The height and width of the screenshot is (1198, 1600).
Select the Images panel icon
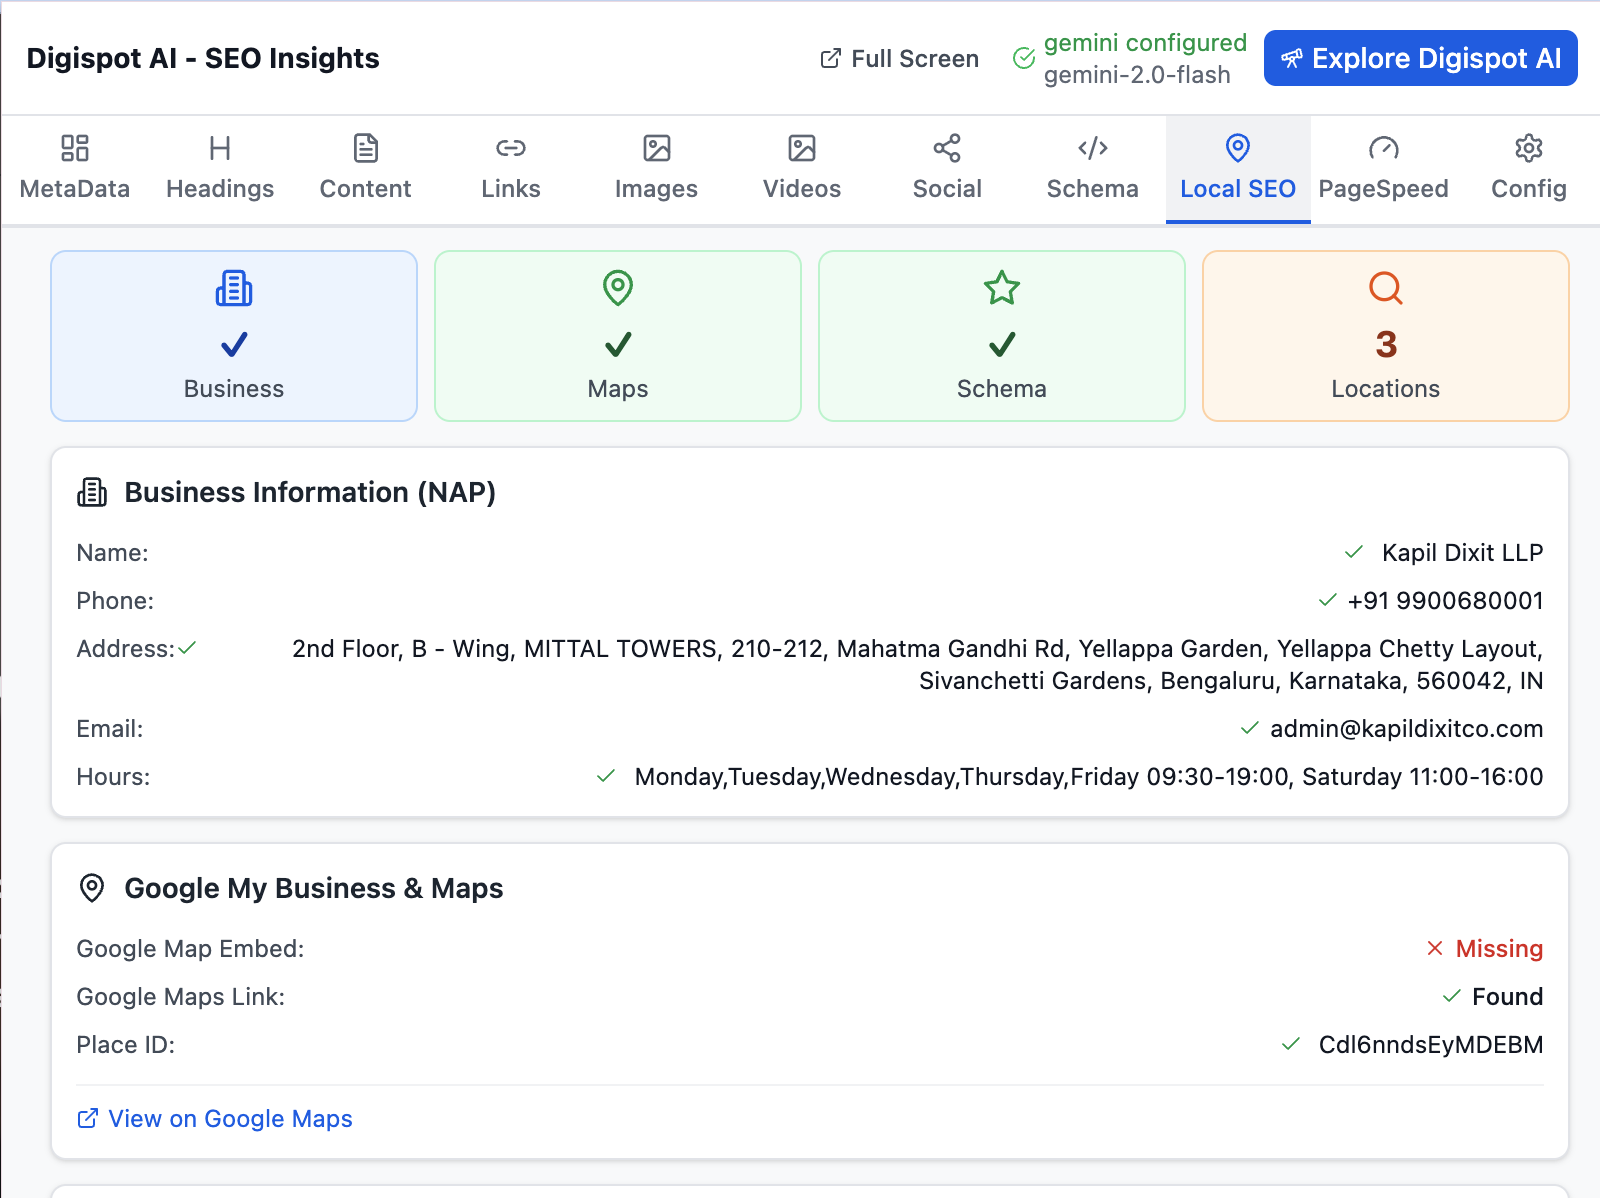tap(656, 149)
